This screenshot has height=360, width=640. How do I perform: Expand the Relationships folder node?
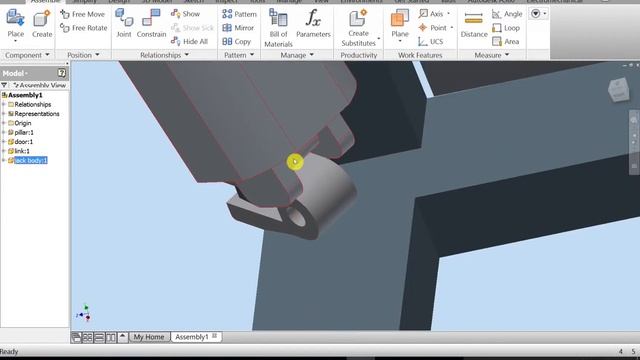click(x=4, y=104)
